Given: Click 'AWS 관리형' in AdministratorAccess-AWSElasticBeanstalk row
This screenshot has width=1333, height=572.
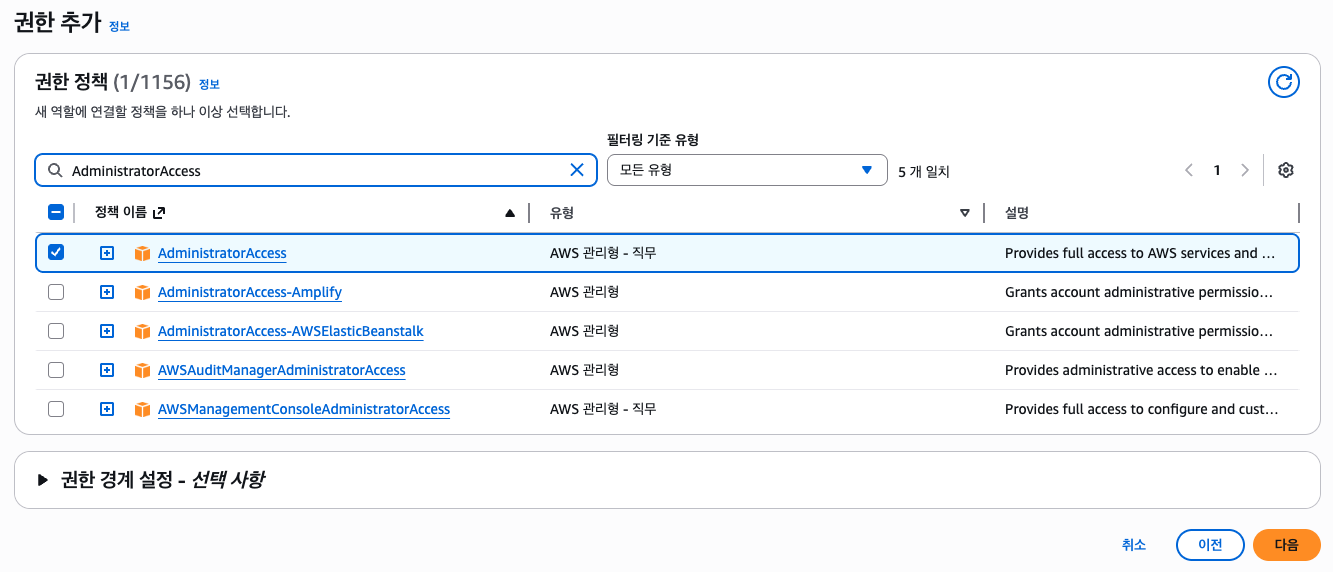Looking at the screenshot, I should coord(585,331).
